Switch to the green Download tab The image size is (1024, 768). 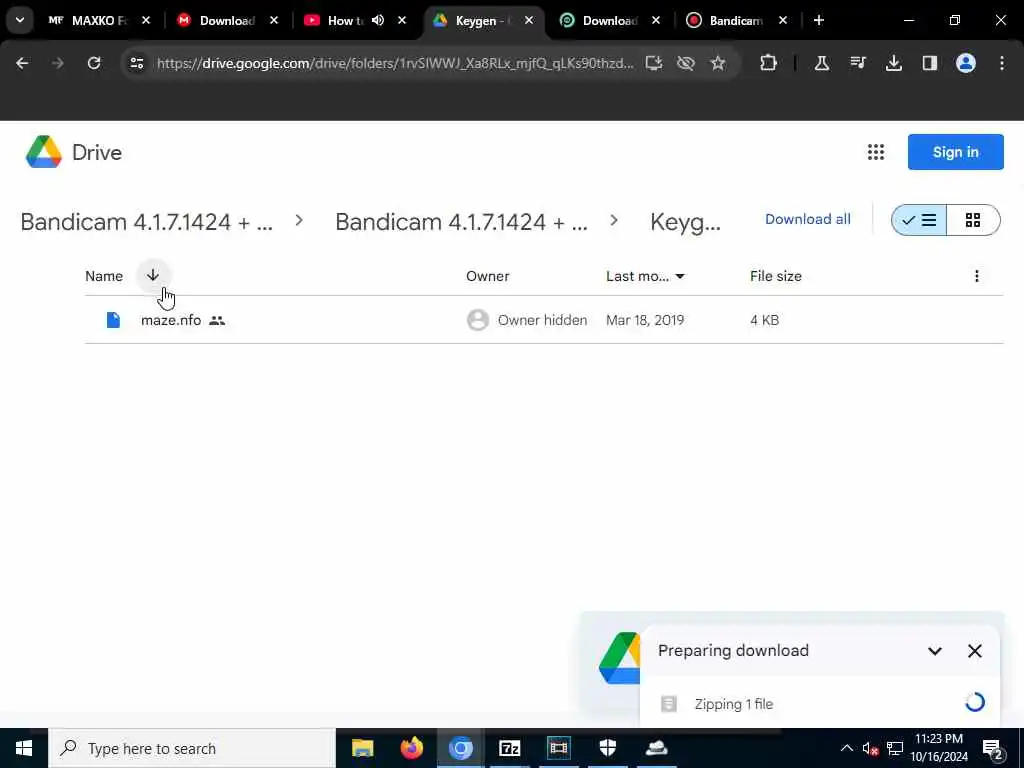pos(609,20)
